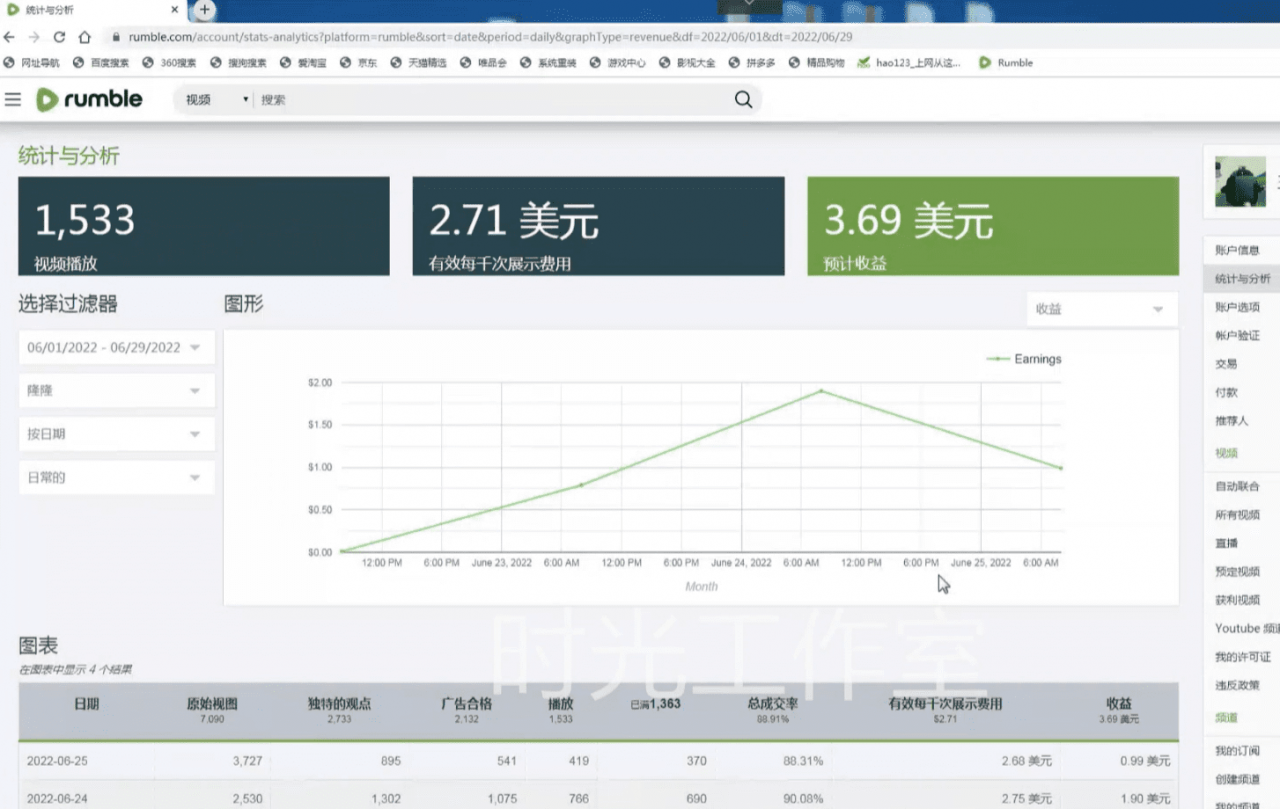Image resolution: width=1280 pixels, height=809 pixels.
Task: Click the Youtube 频道 sidebar link
Action: pyautogui.click(x=1244, y=628)
